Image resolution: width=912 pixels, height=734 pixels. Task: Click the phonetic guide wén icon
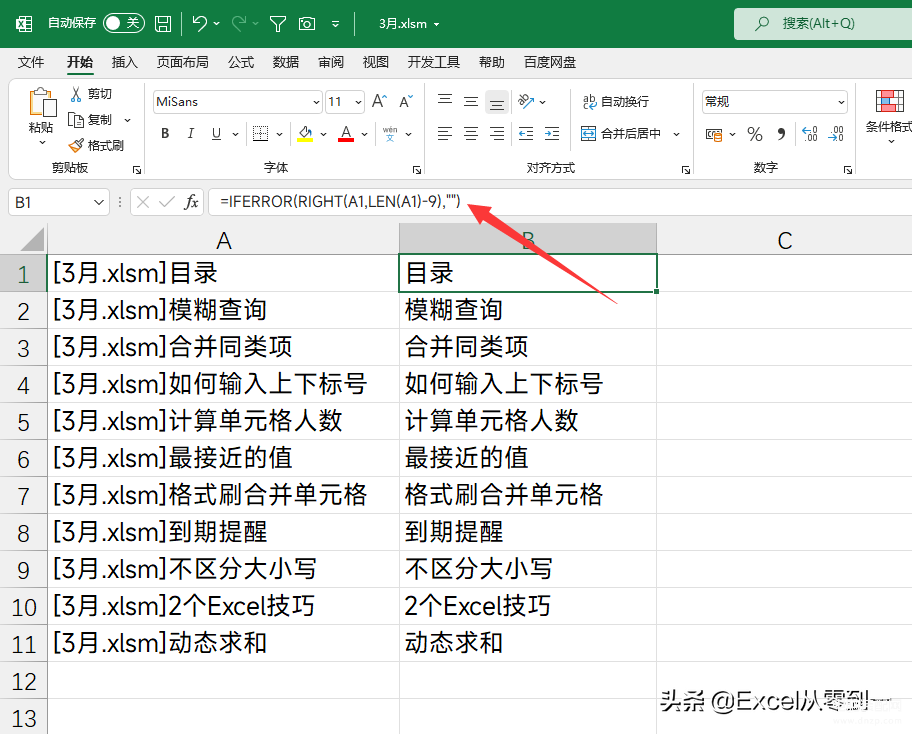click(390, 134)
